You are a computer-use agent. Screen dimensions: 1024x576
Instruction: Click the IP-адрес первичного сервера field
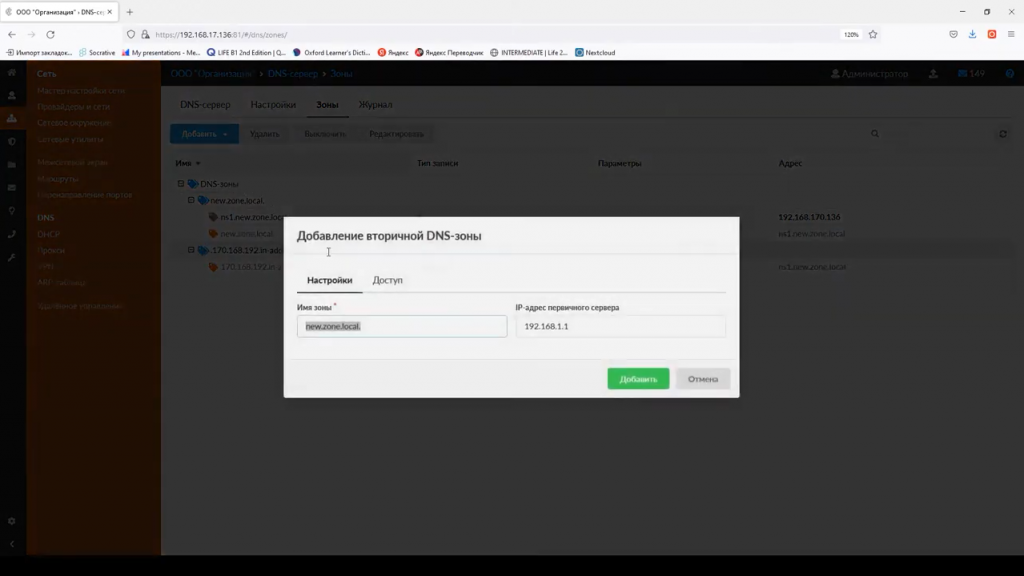point(620,327)
